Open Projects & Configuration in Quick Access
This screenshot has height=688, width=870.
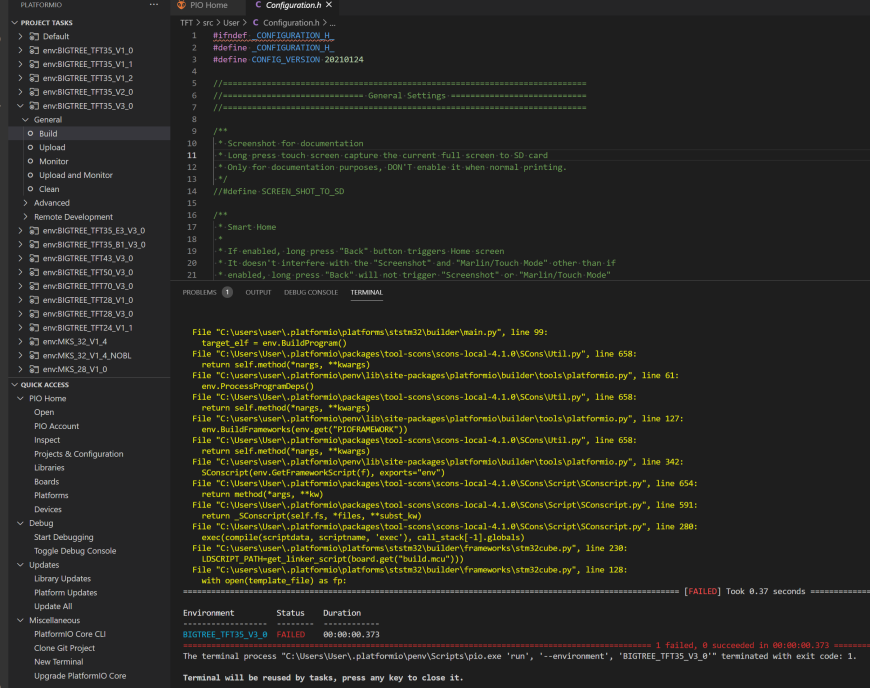(x=79, y=454)
